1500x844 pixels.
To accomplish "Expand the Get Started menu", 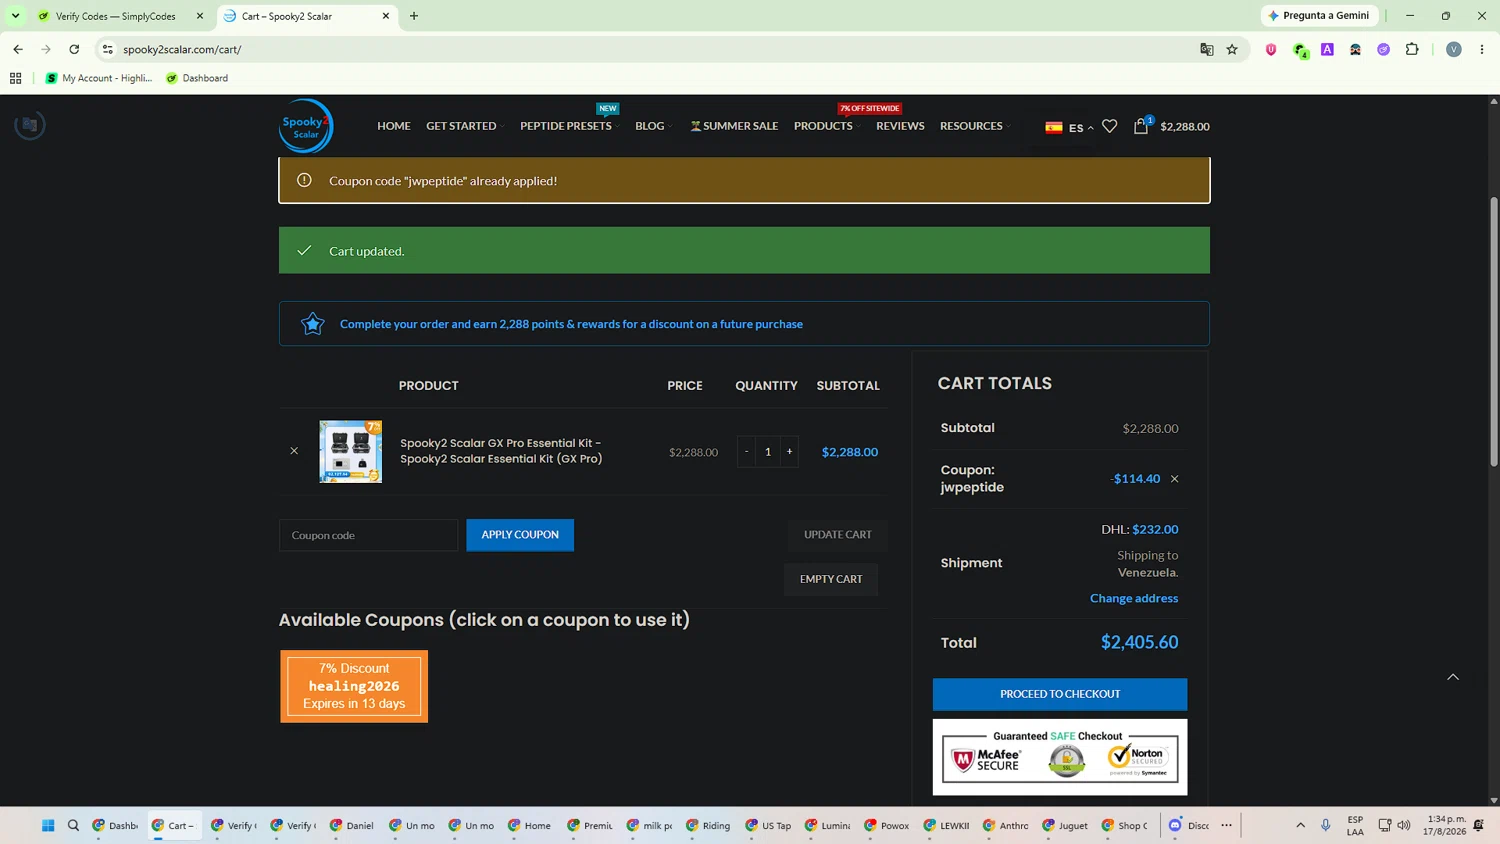I will coord(464,126).
